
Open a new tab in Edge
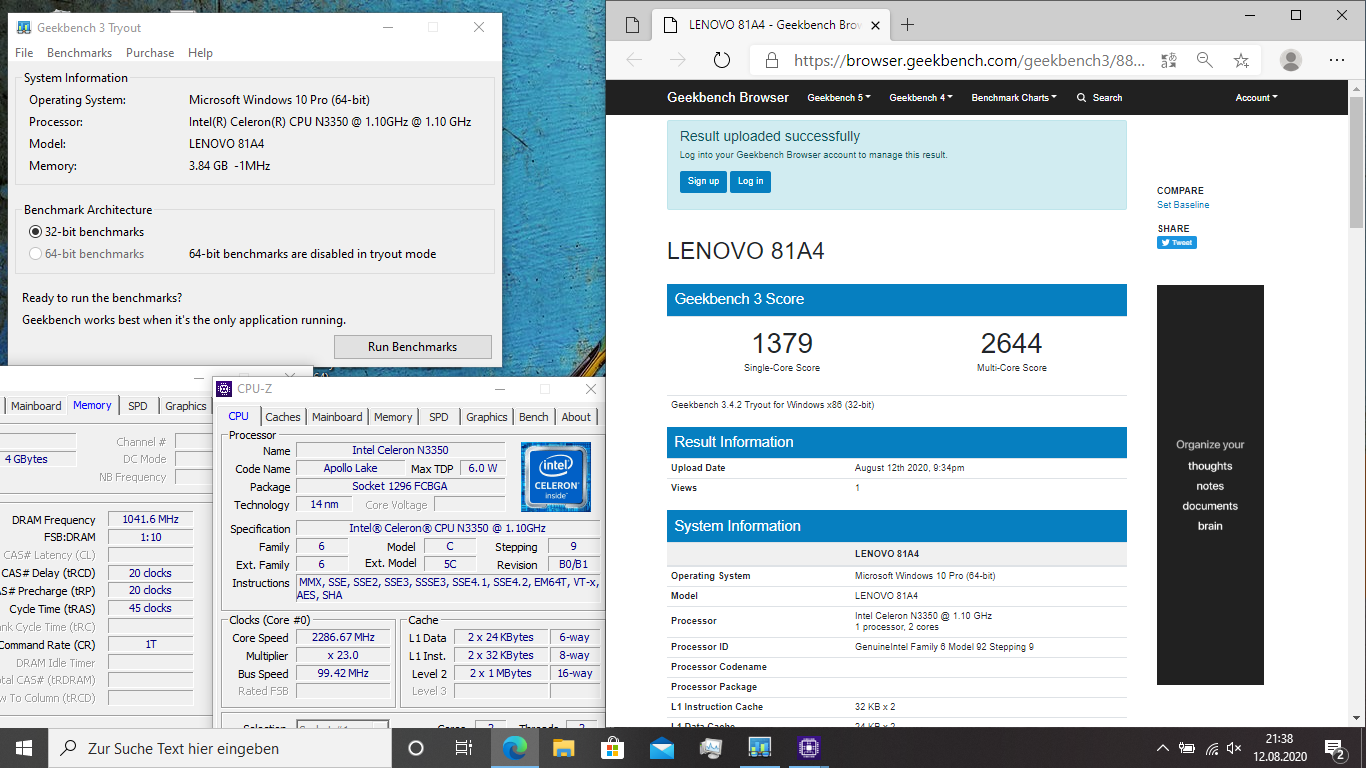tap(907, 25)
